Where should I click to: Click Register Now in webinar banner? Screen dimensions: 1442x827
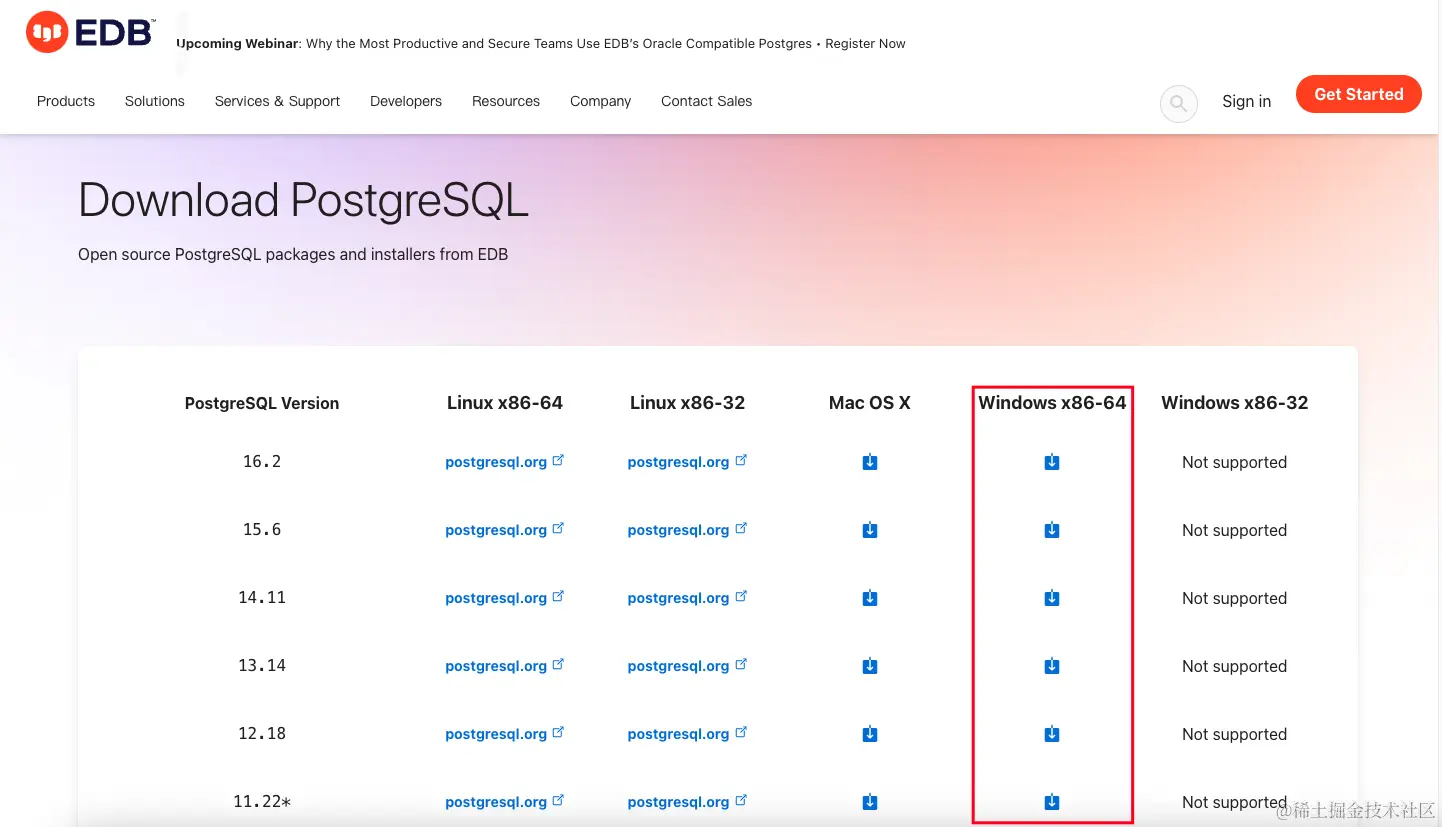click(865, 44)
